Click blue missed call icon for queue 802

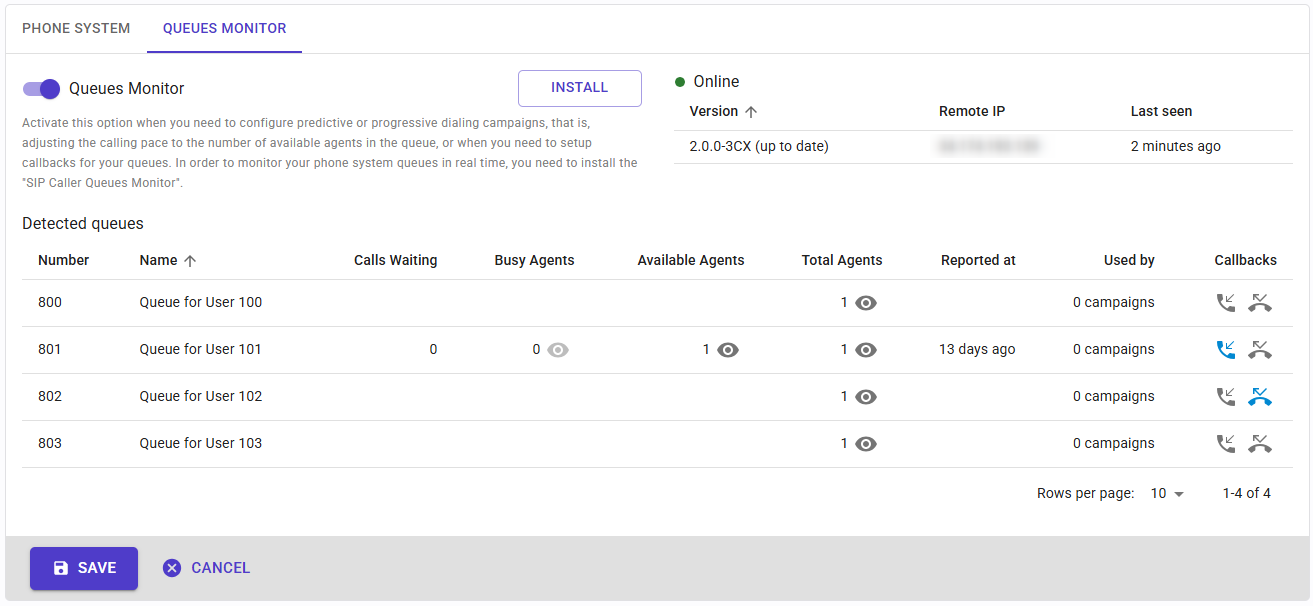[x=1260, y=397]
